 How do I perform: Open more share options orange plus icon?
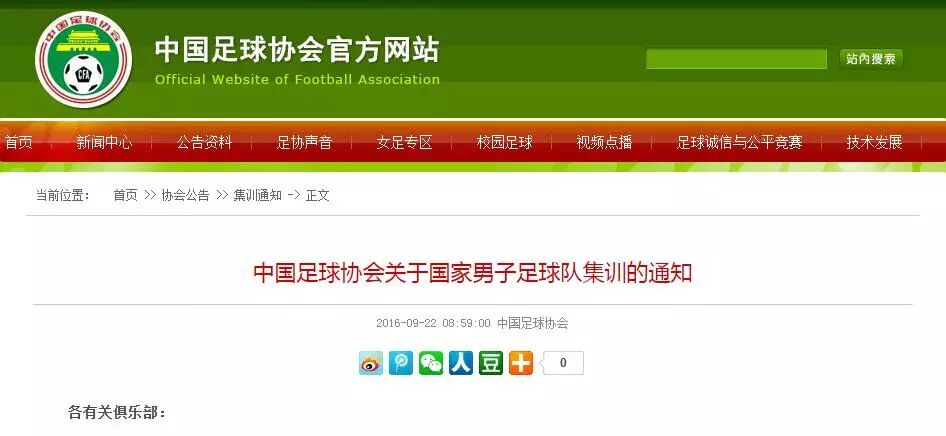[521, 363]
